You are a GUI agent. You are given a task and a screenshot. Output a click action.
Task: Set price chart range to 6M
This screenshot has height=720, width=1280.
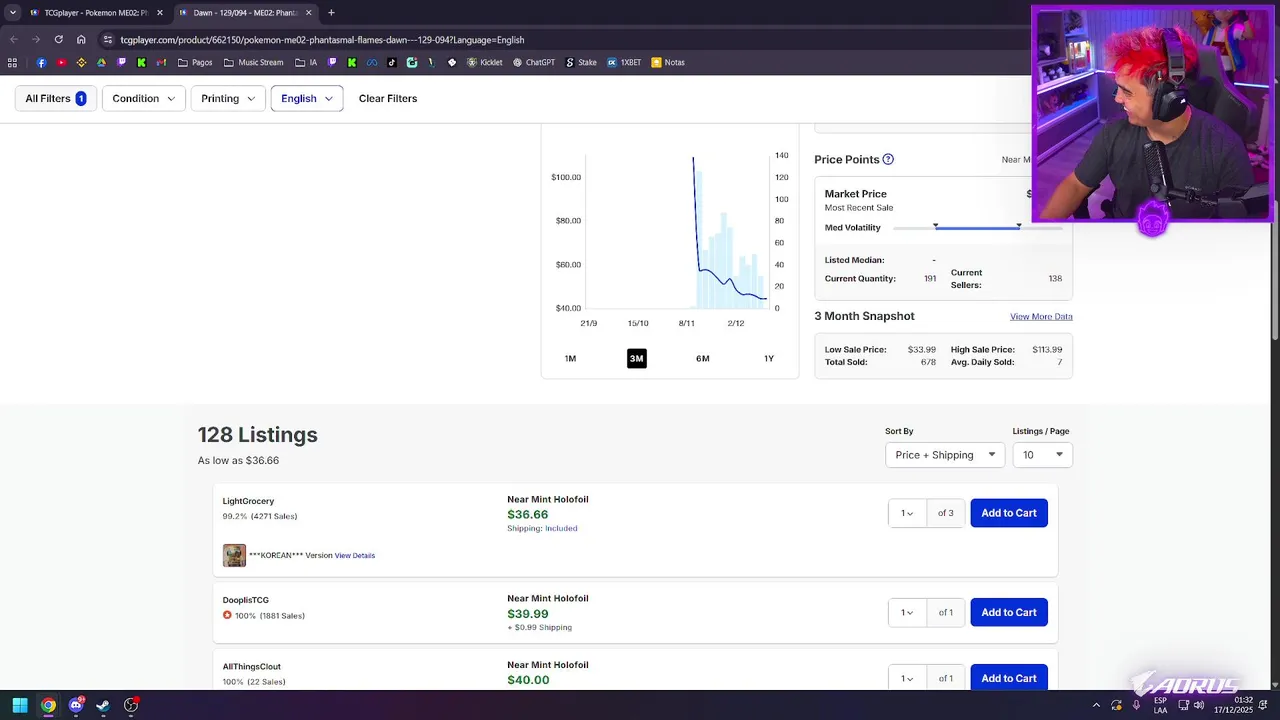click(x=703, y=358)
